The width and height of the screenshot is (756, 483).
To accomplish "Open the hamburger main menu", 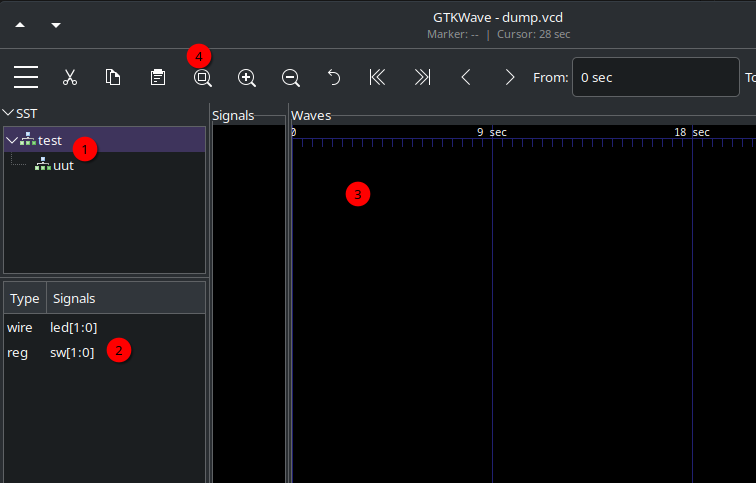I will (x=26, y=77).
